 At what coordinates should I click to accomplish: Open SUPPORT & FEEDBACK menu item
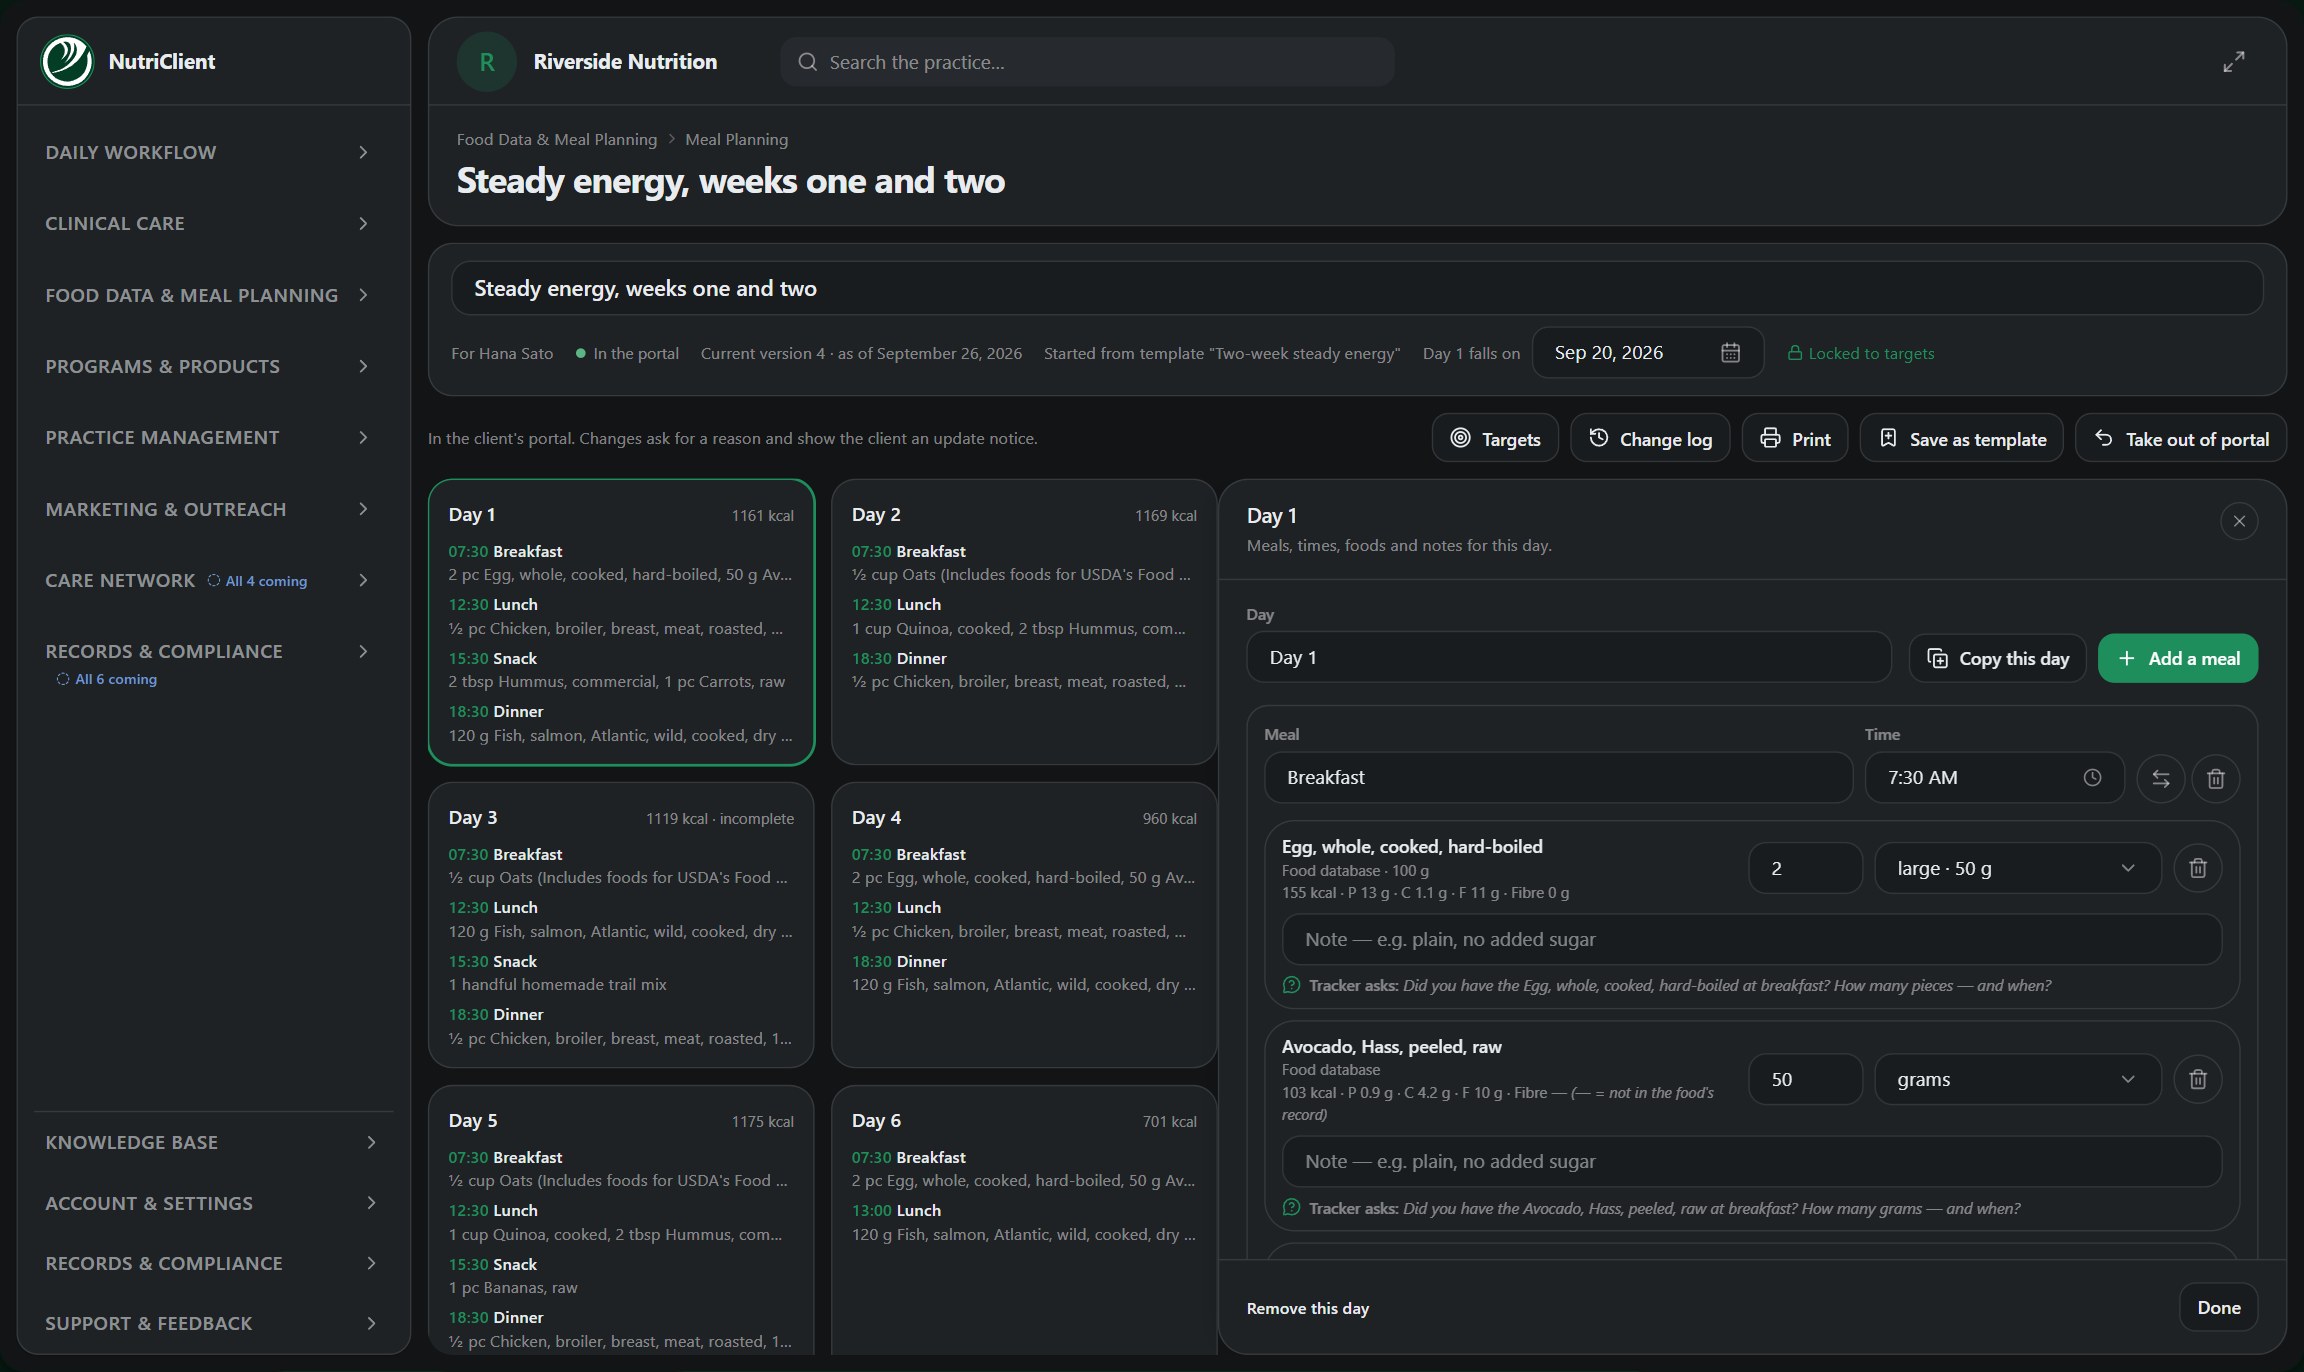coord(211,1323)
